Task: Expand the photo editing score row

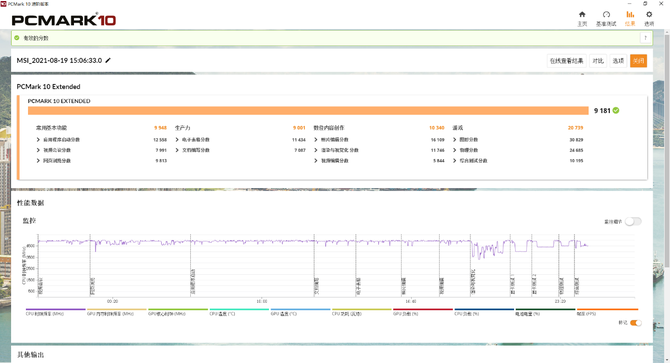Action: [331, 140]
